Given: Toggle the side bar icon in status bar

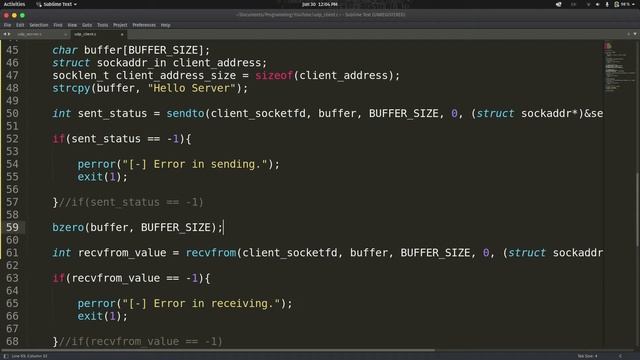Looking at the screenshot, I should pyautogui.click(x=6, y=356).
